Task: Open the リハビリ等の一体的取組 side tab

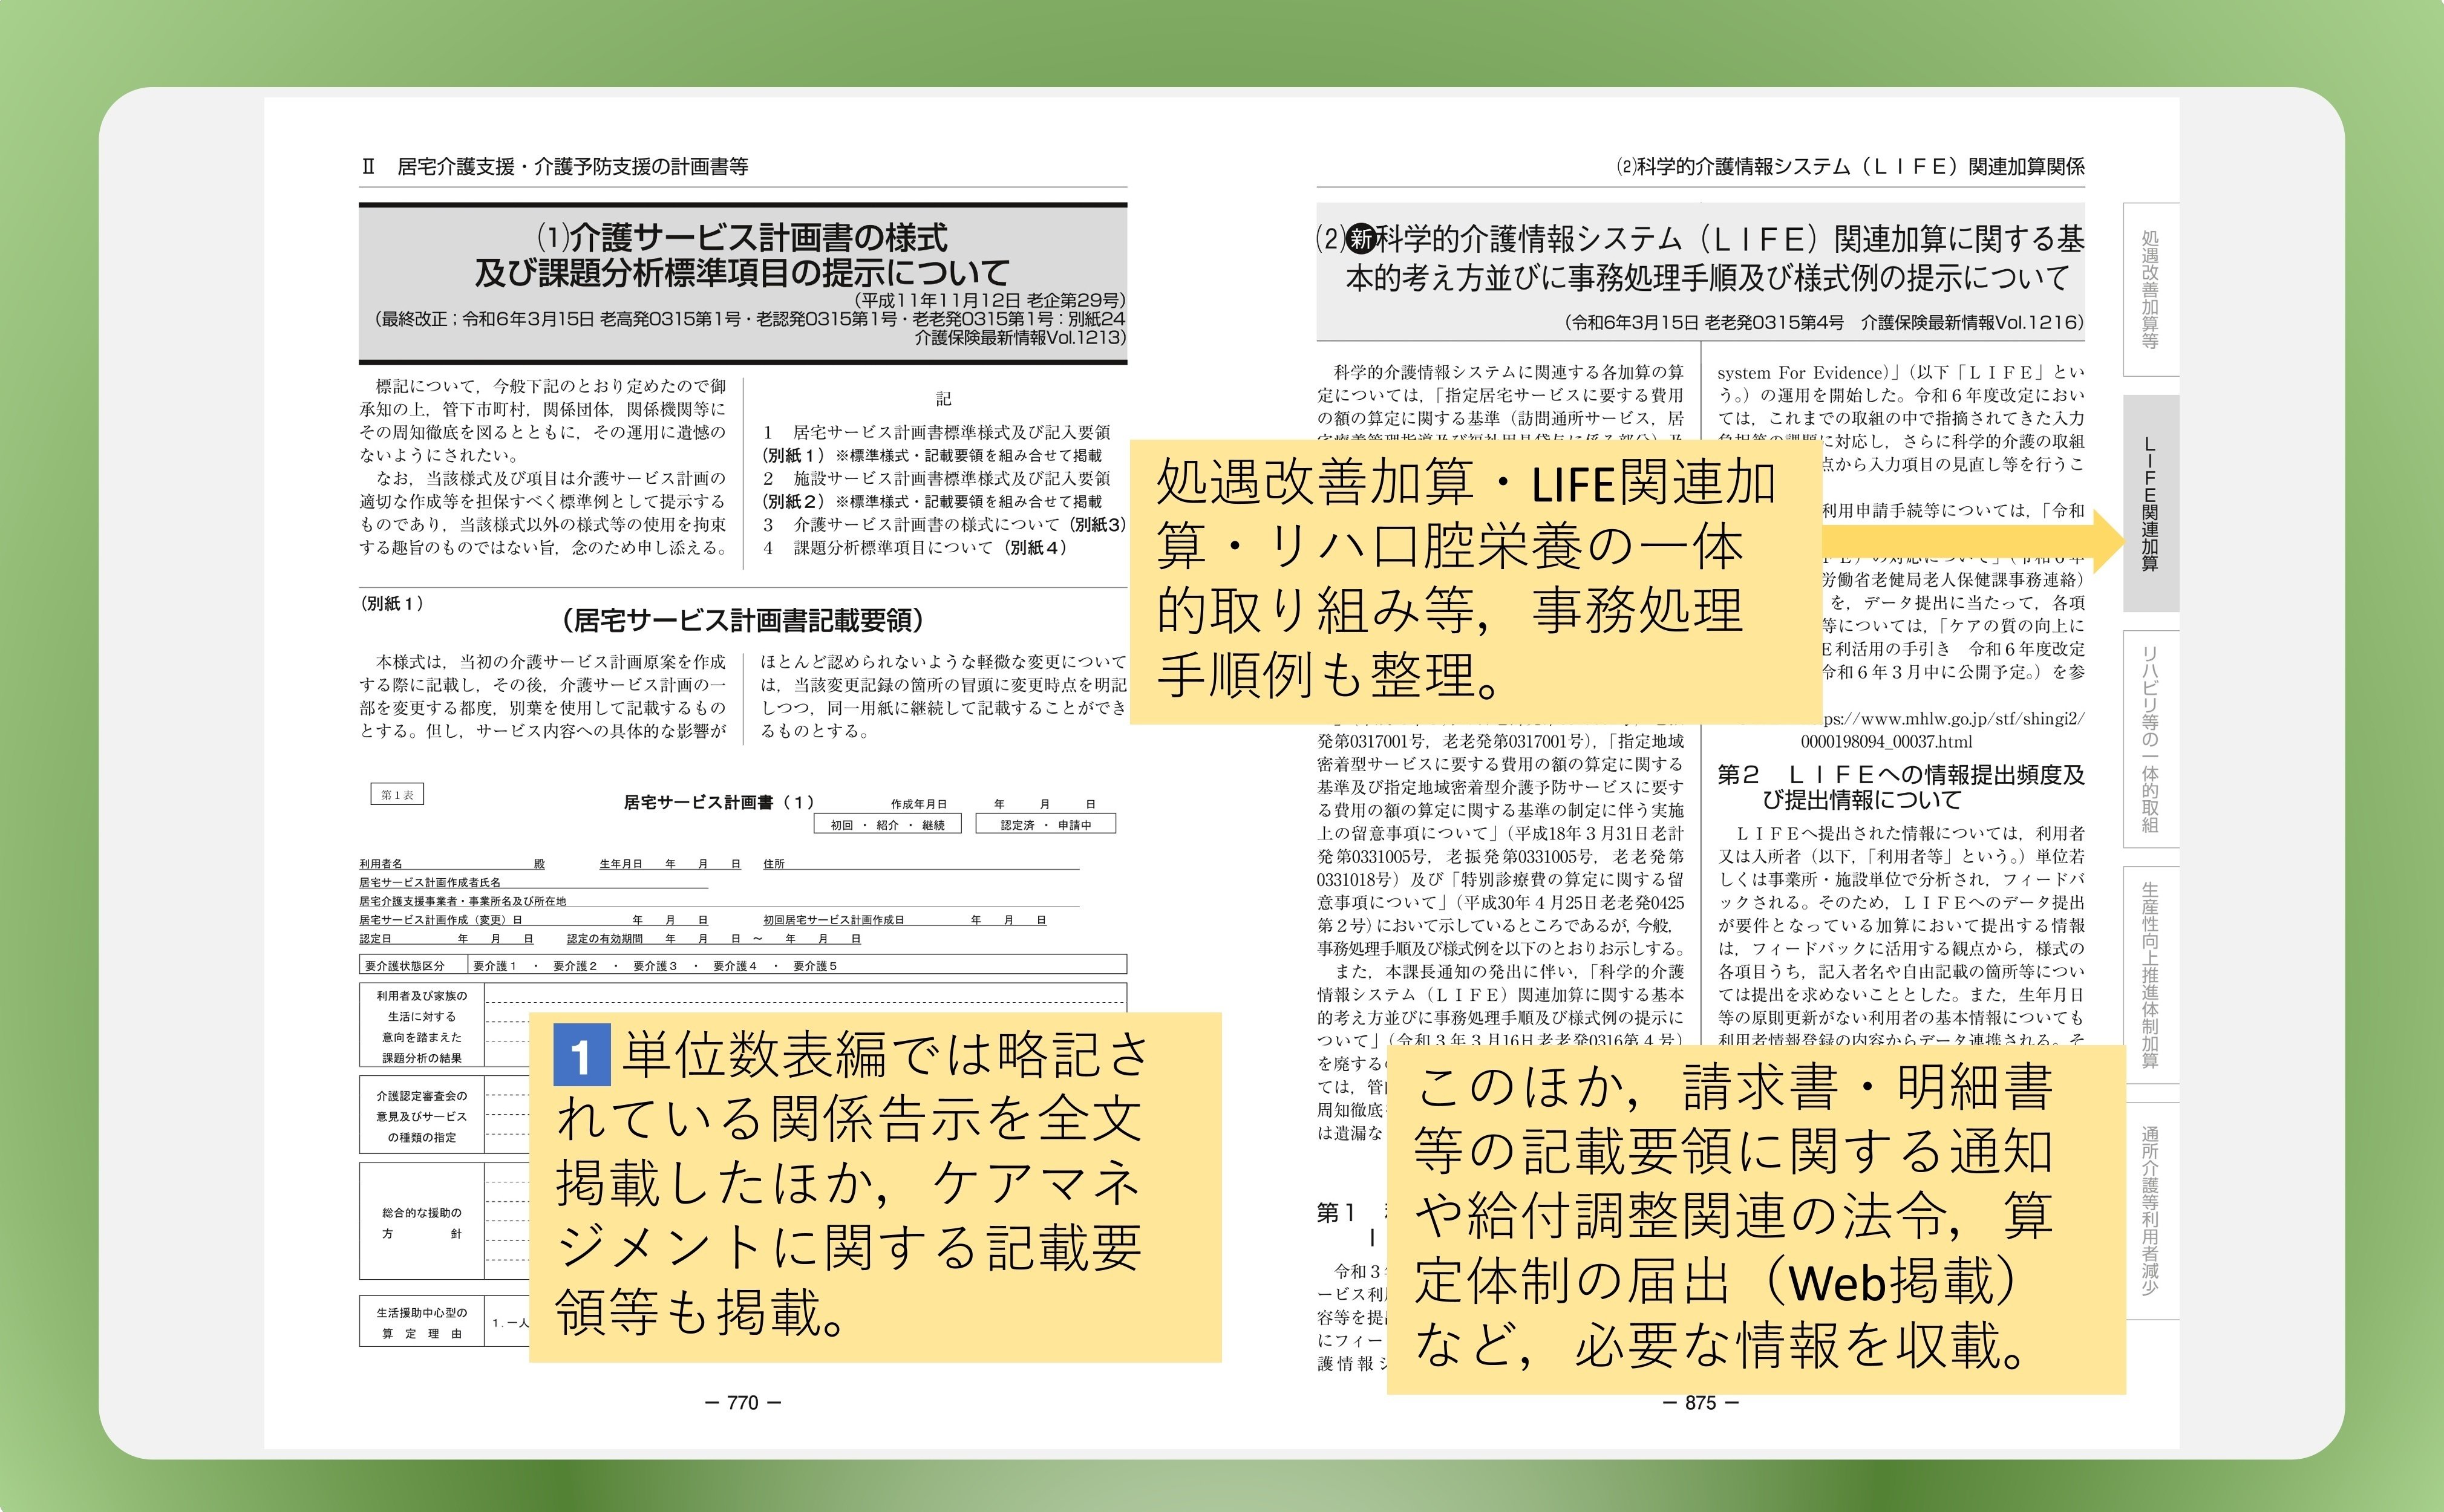Action: pyautogui.click(x=2150, y=739)
